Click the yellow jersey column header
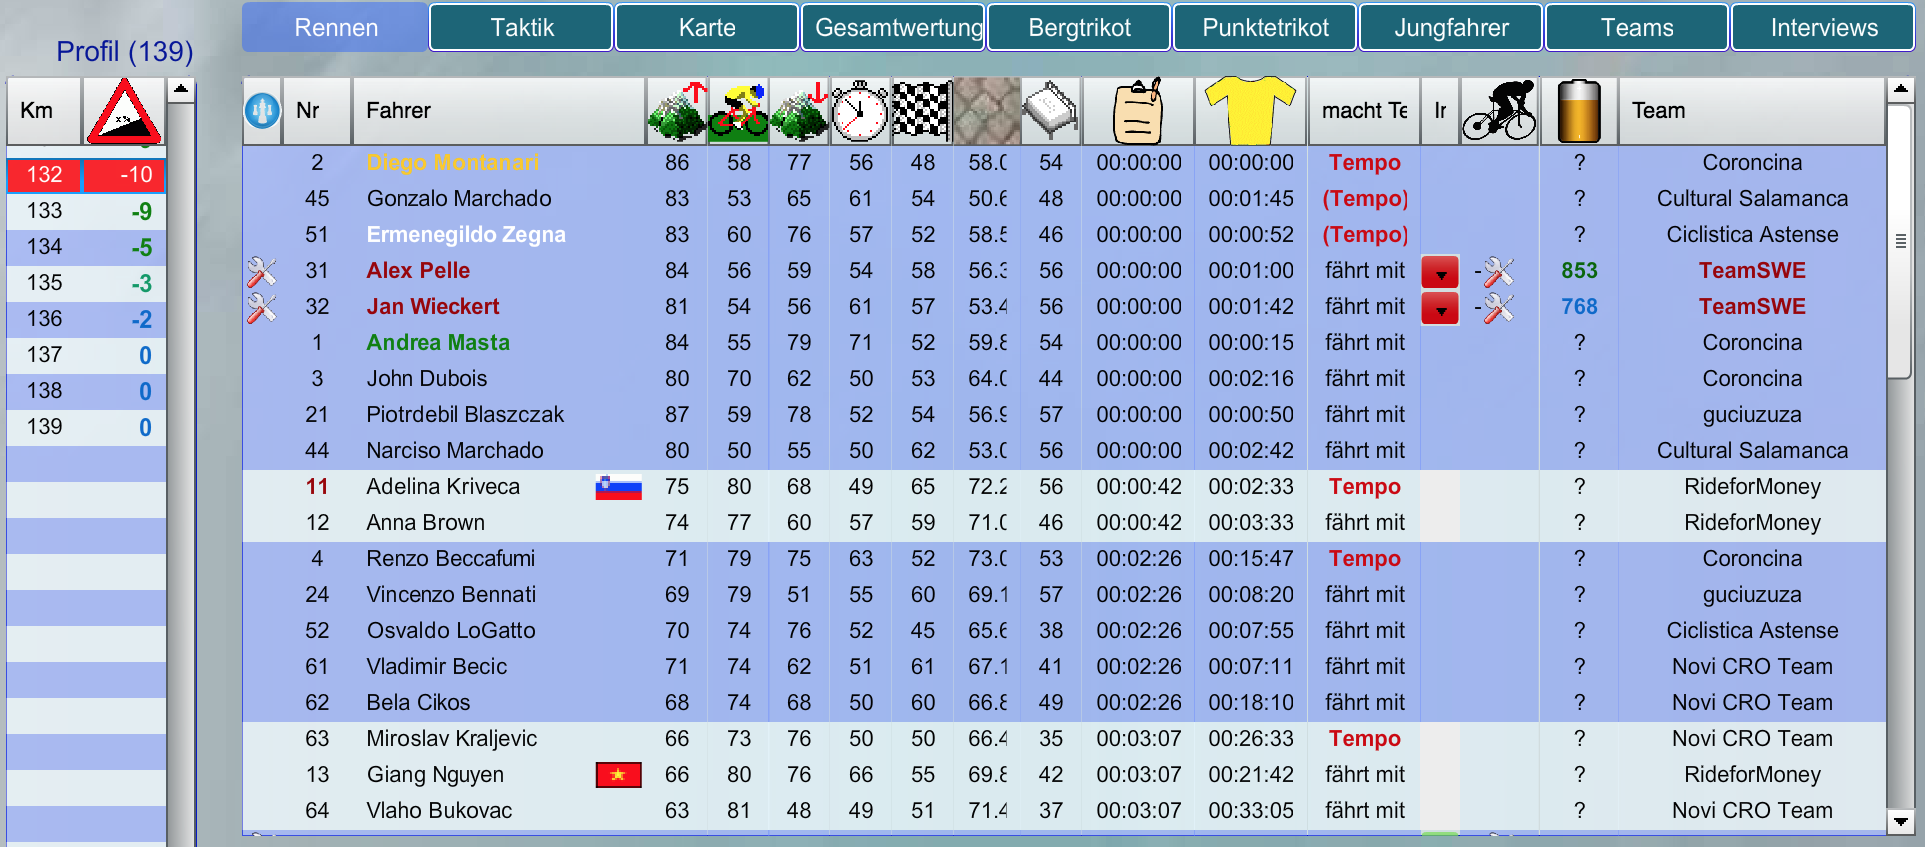1925x847 pixels. [1250, 111]
